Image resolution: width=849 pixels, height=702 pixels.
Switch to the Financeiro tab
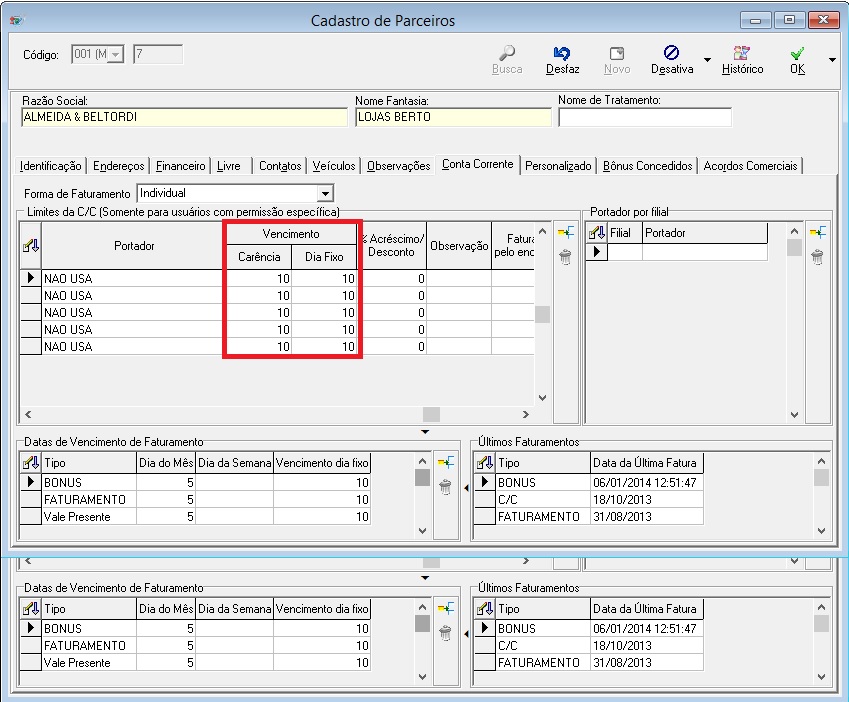[x=181, y=166]
